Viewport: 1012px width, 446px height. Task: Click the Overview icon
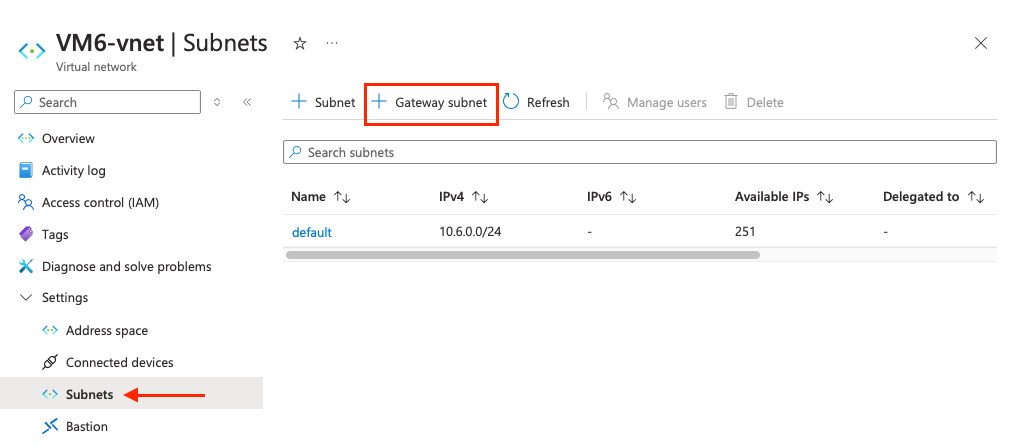26,138
